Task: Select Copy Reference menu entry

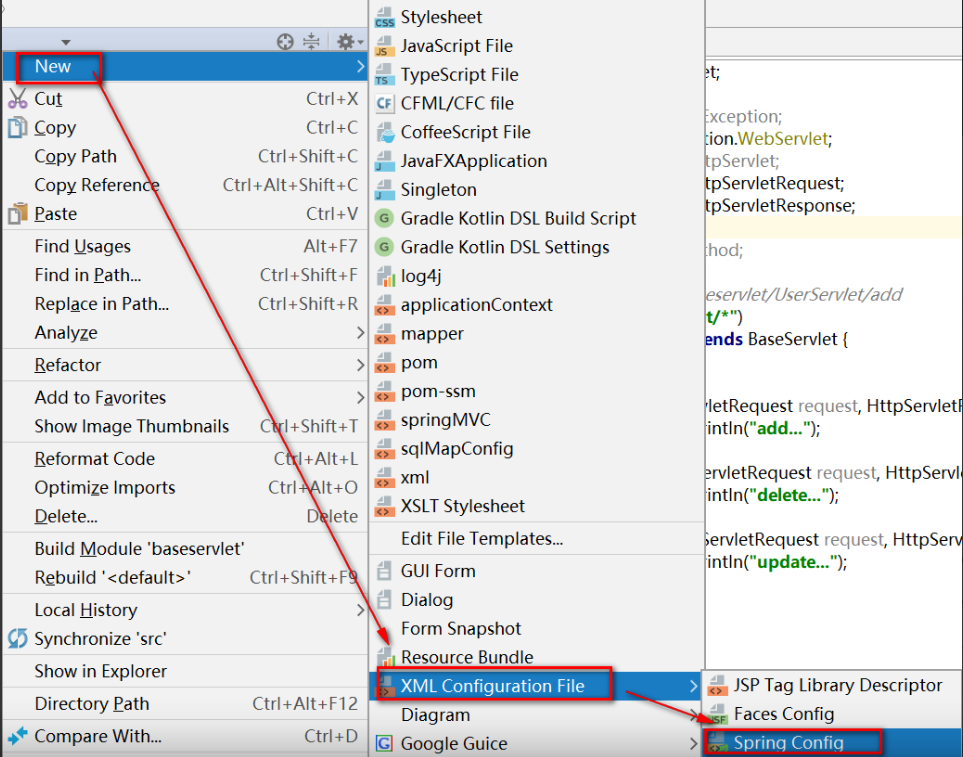Action: tap(185, 185)
